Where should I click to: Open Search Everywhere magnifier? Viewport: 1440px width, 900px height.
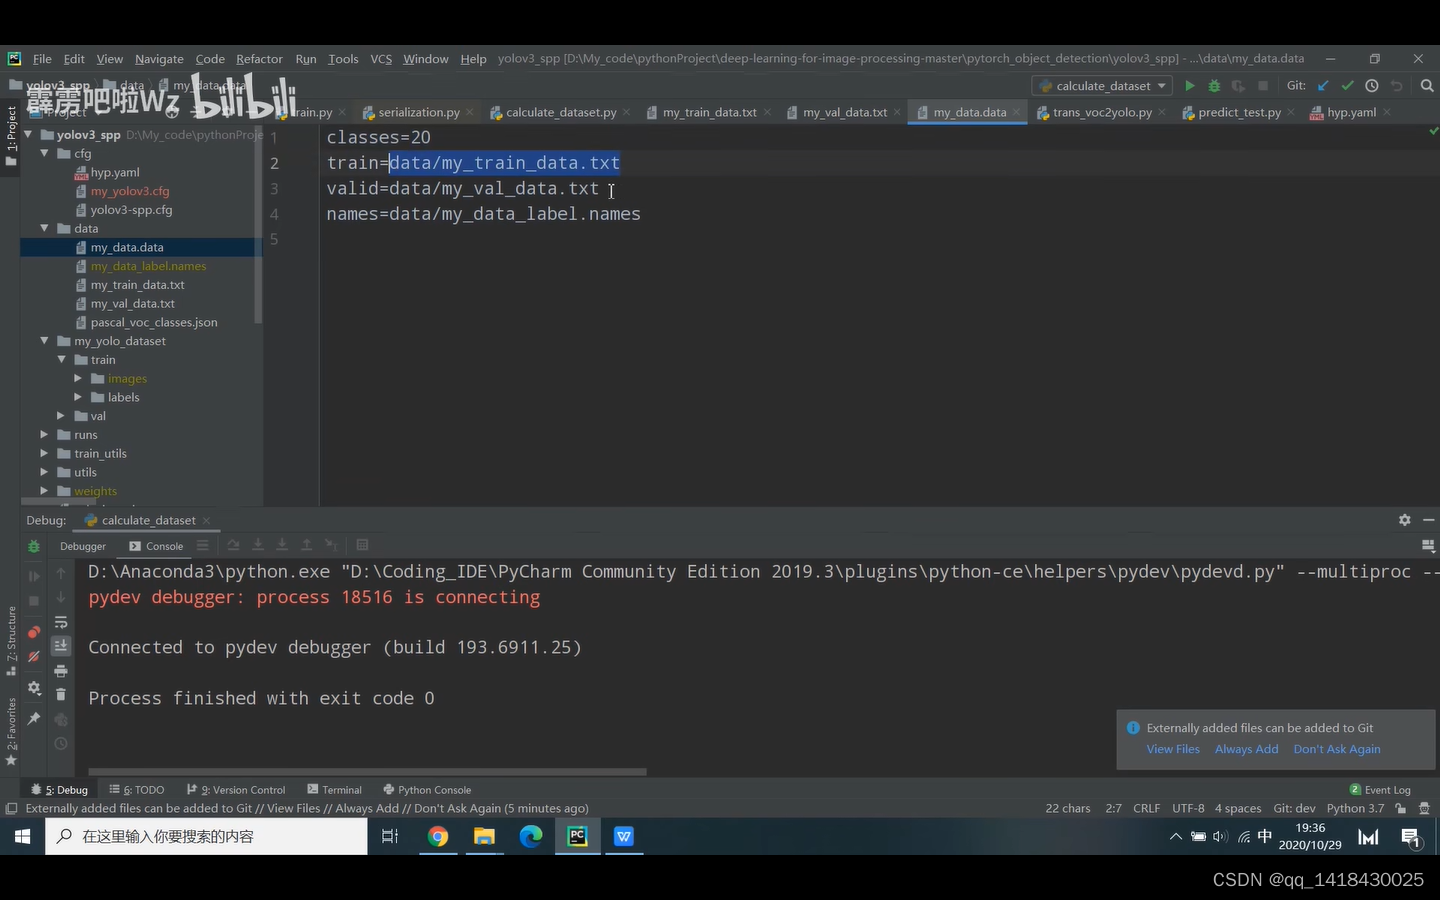click(x=1427, y=86)
